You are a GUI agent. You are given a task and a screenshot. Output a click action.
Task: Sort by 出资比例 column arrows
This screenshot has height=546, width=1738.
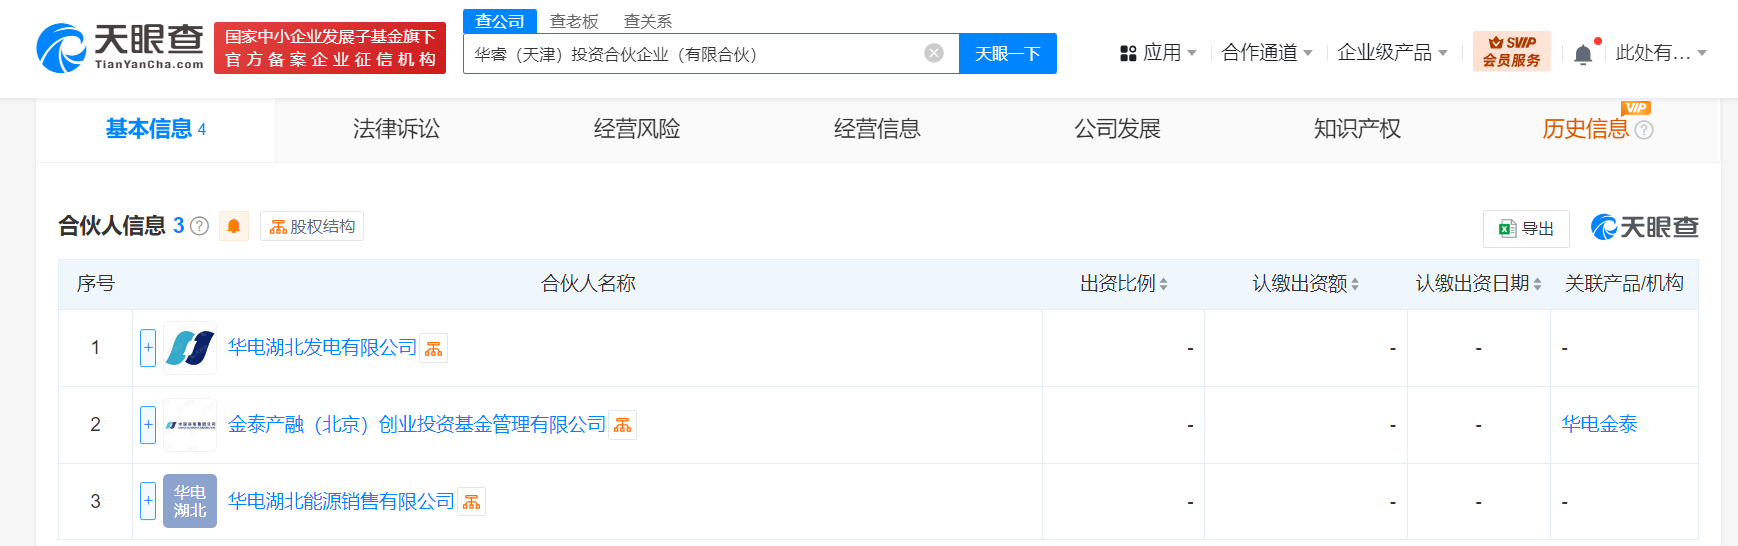[x=1163, y=284]
